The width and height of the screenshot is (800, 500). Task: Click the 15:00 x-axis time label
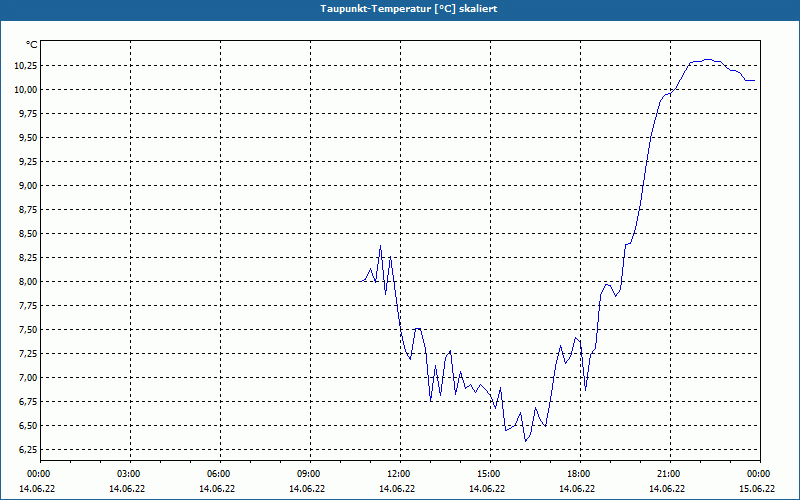pyautogui.click(x=489, y=474)
